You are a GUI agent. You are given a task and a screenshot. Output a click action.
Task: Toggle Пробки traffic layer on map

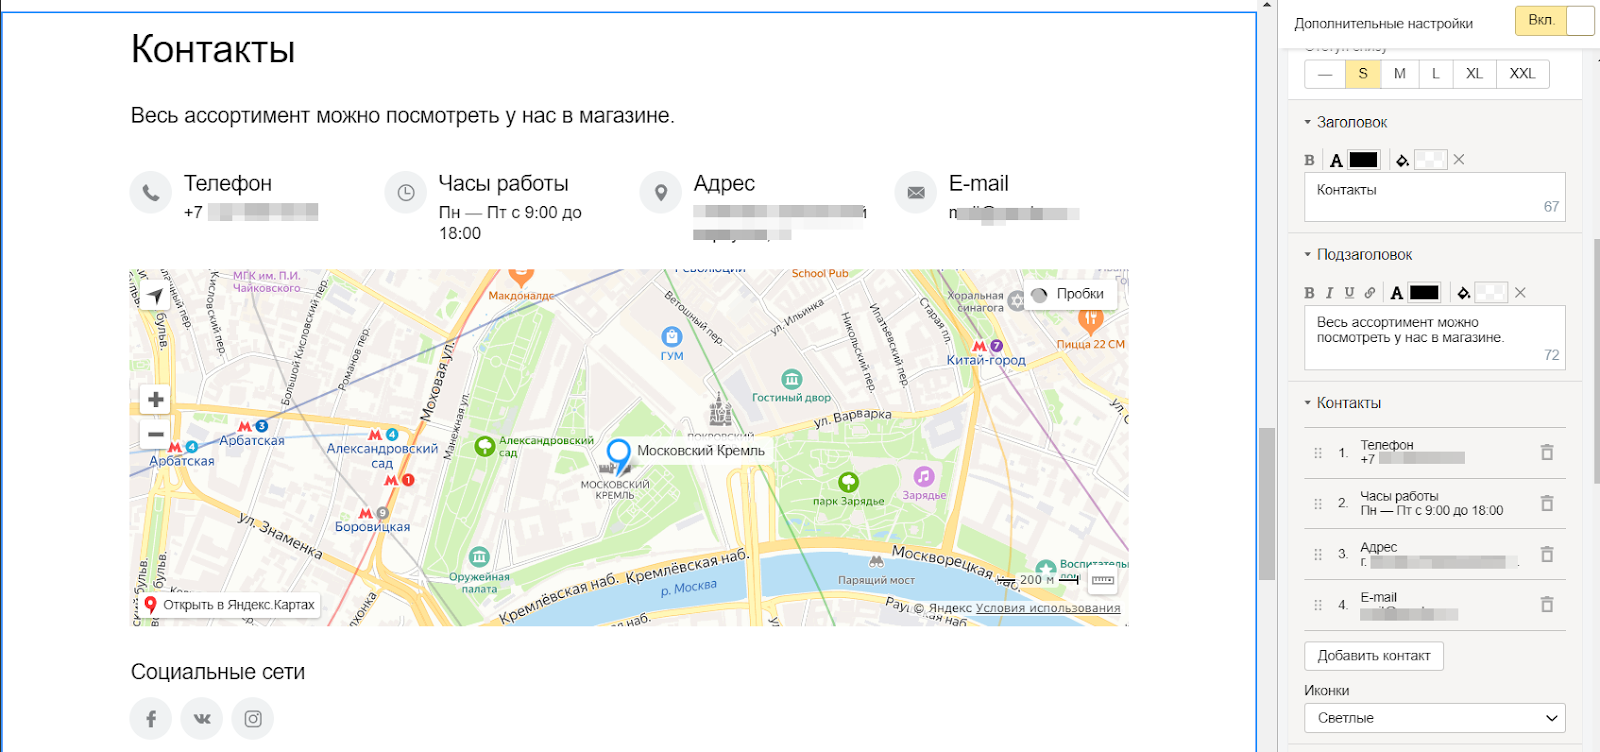(1069, 294)
